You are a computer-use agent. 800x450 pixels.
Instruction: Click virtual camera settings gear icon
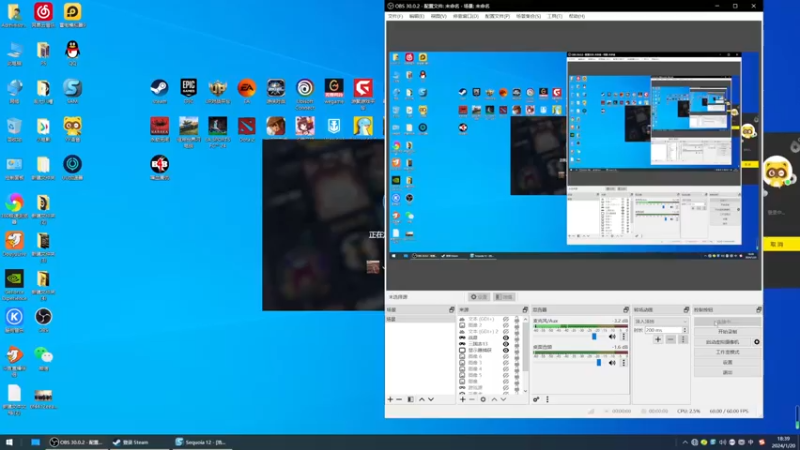[757, 342]
